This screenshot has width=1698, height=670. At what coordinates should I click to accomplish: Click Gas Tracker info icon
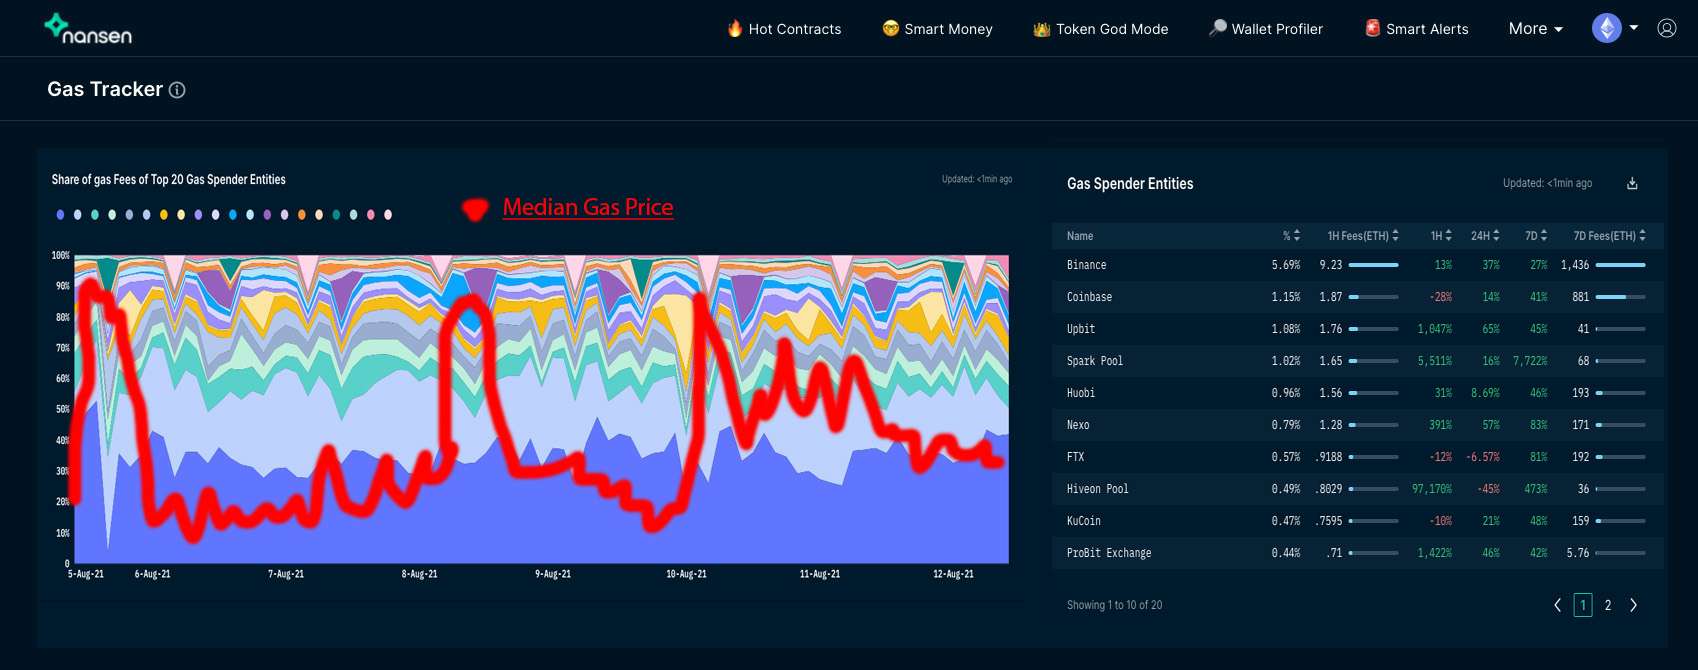pos(177,90)
